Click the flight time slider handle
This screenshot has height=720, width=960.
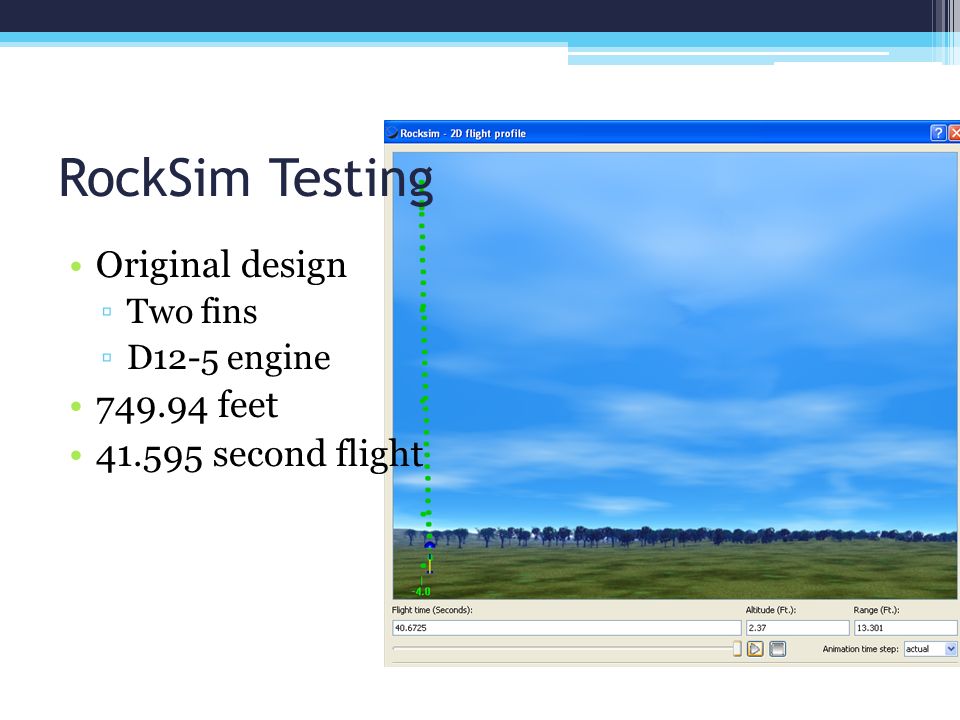(737, 649)
